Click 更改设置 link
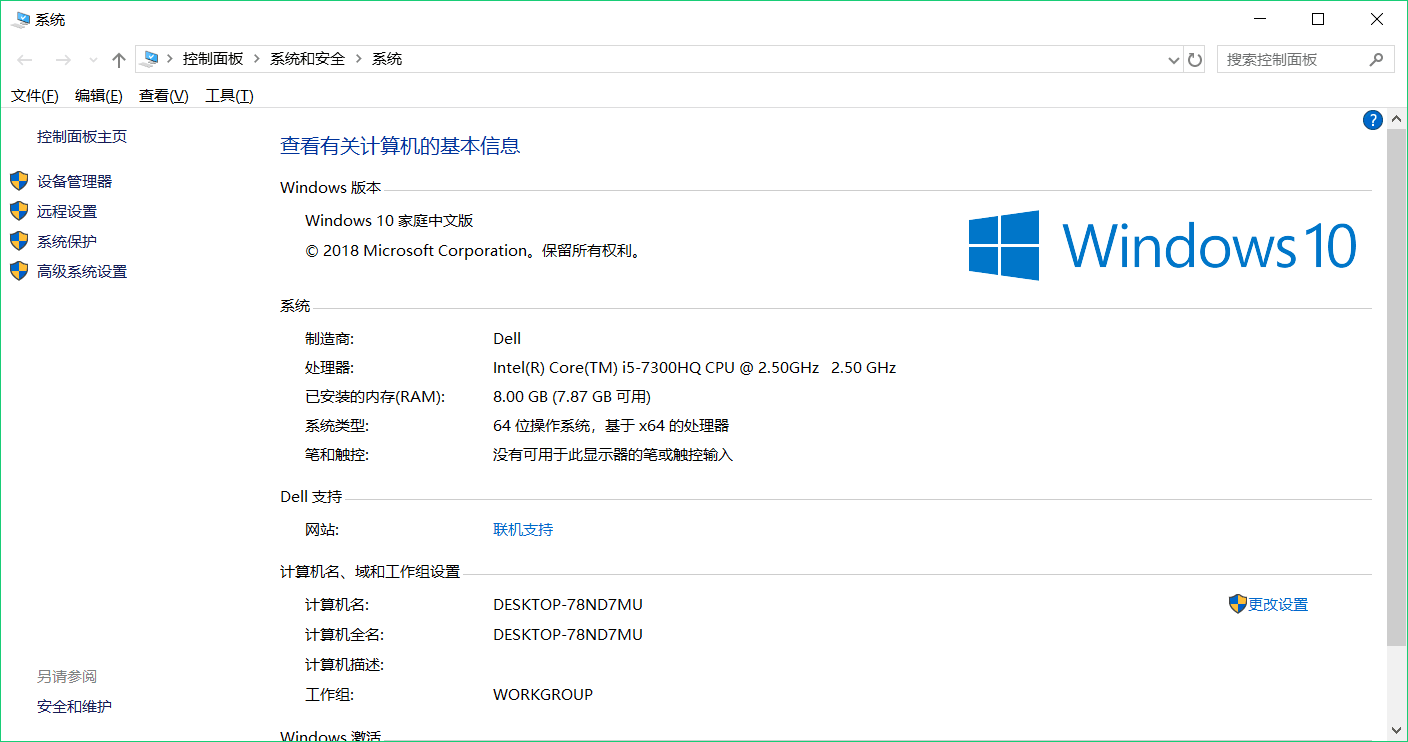 point(1278,605)
